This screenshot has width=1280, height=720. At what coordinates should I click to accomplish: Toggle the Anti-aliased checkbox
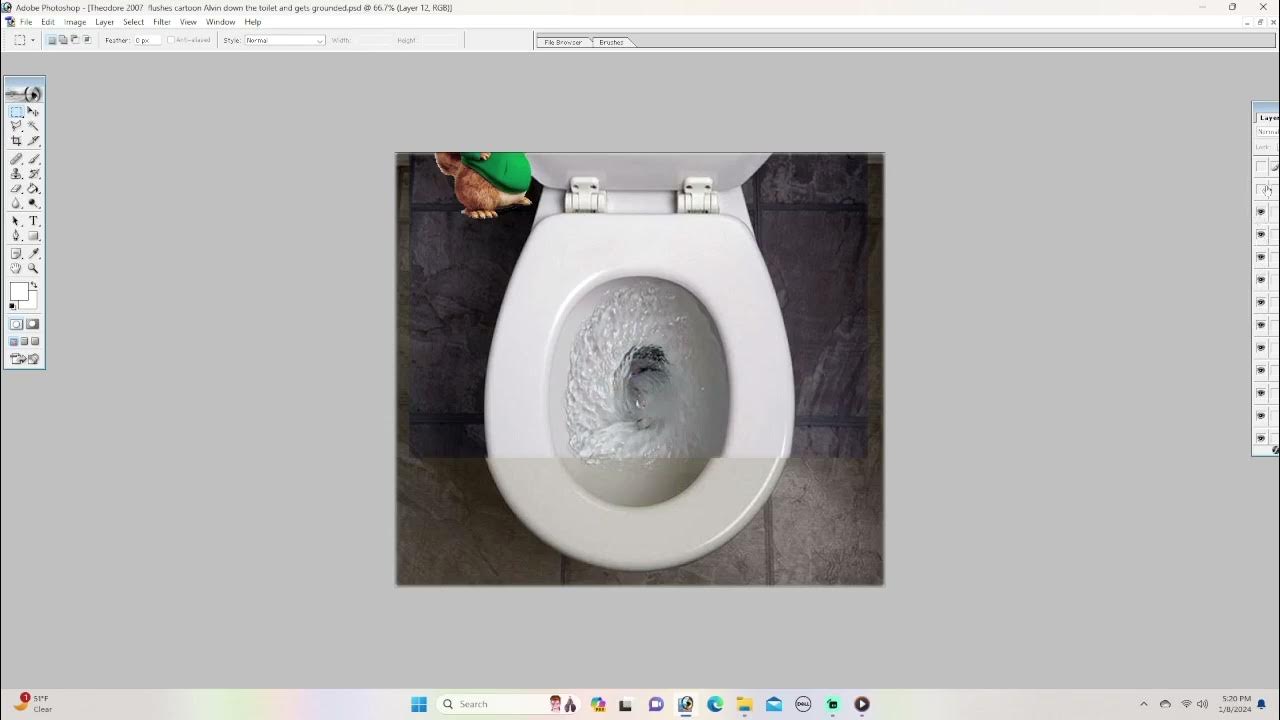click(x=171, y=40)
